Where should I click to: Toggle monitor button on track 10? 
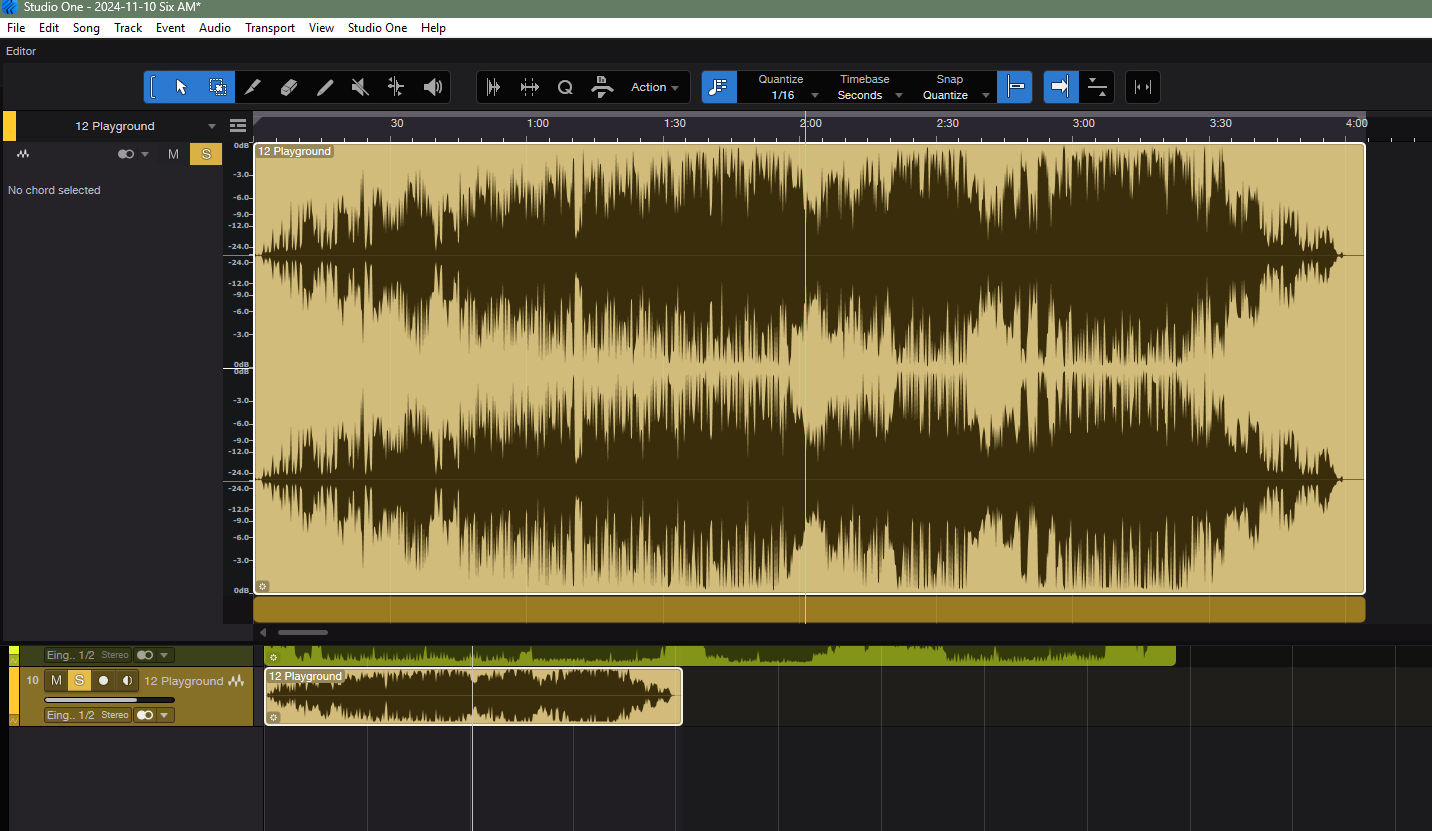click(127, 681)
